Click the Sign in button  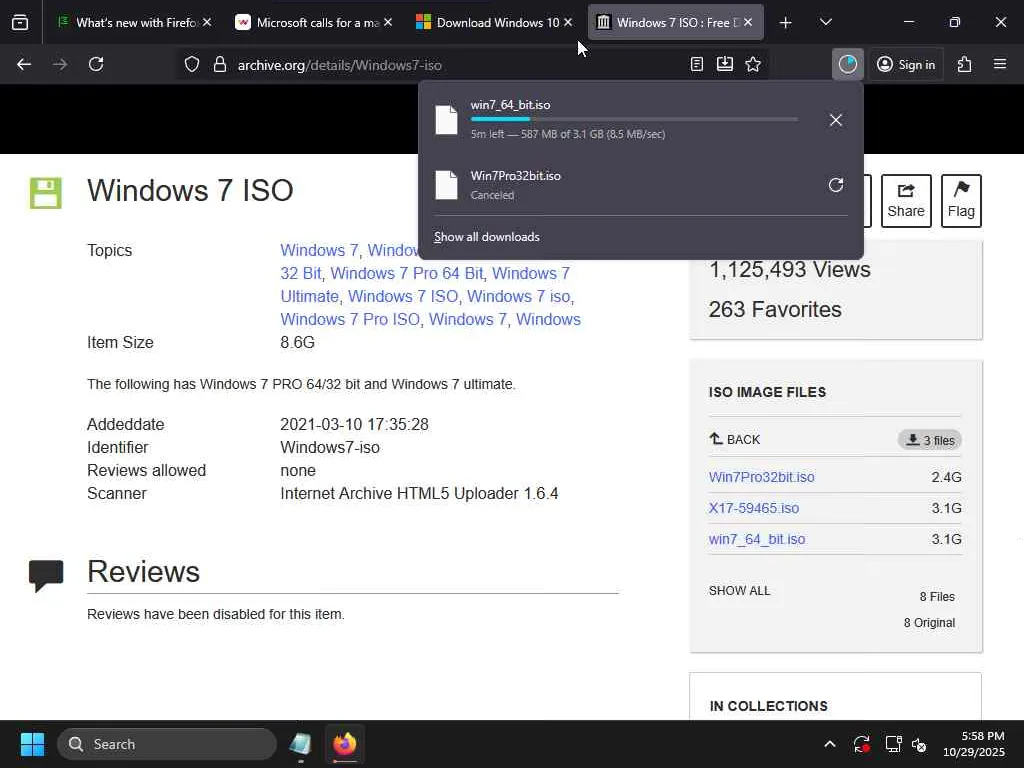point(906,64)
